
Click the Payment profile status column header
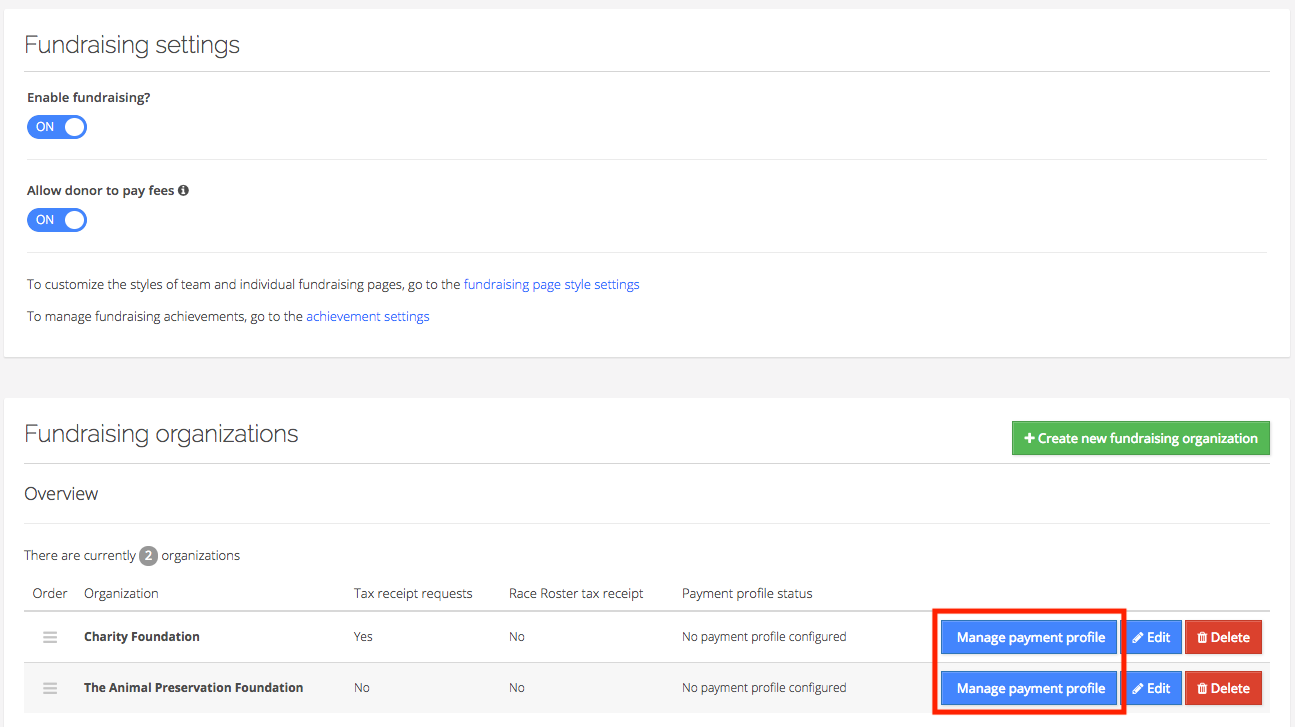747,593
